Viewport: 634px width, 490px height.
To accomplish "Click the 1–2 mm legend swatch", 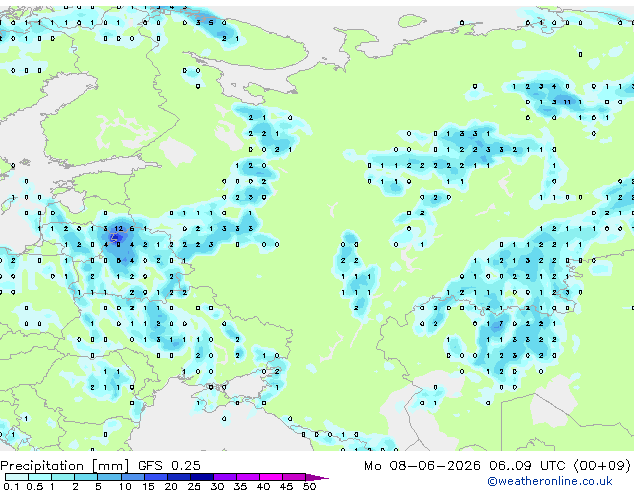I will click(63, 477).
